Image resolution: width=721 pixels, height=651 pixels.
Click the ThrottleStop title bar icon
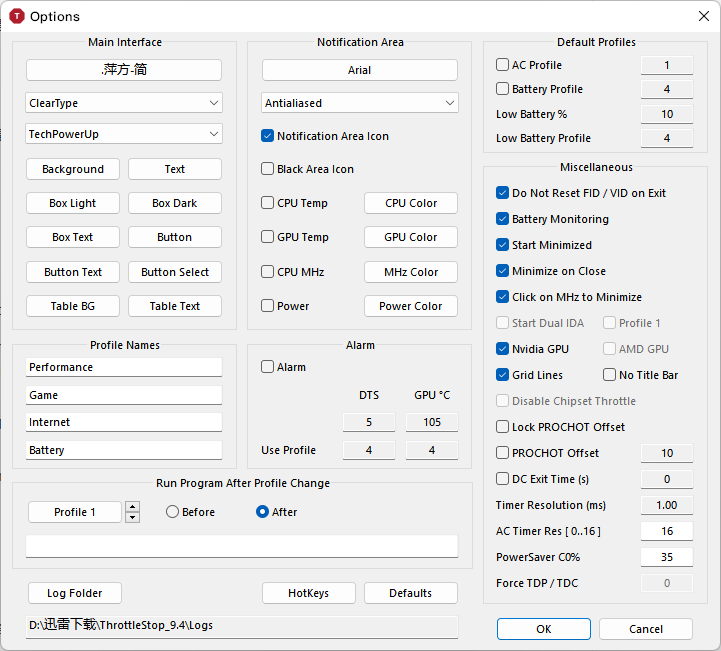(x=16, y=16)
